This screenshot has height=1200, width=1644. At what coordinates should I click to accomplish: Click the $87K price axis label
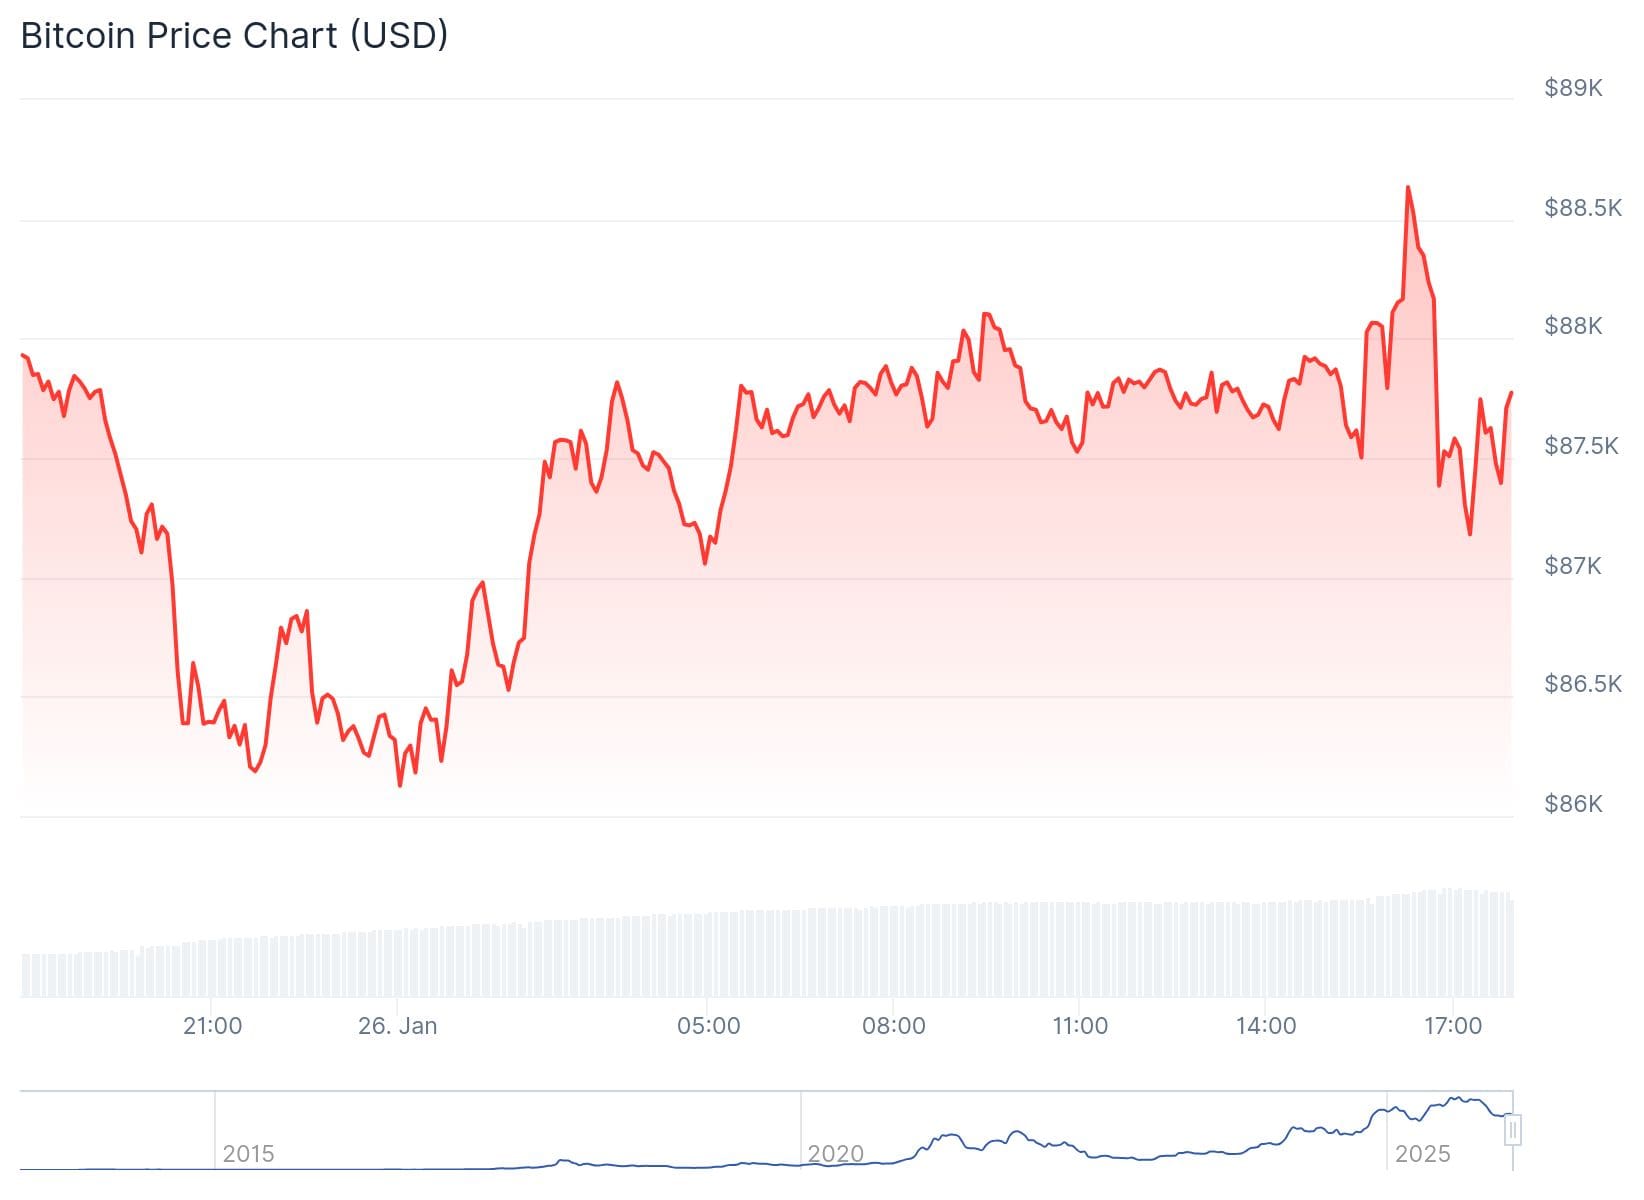click(x=1573, y=566)
